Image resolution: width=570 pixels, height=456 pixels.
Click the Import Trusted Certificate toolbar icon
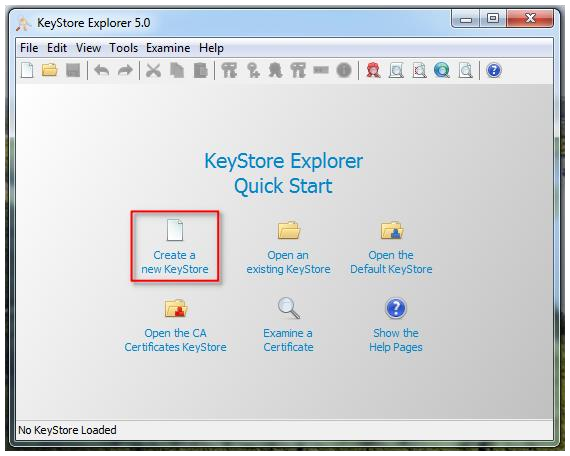276,70
